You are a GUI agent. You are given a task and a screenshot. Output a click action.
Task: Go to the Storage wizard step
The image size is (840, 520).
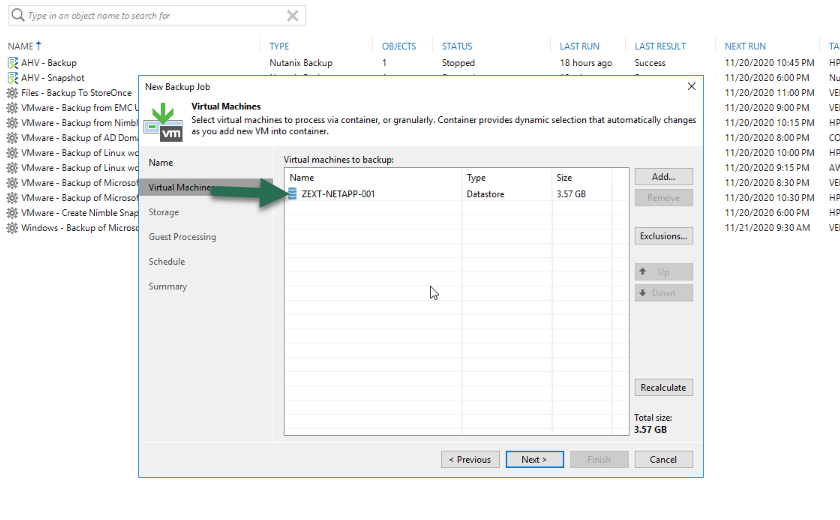pos(163,212)
